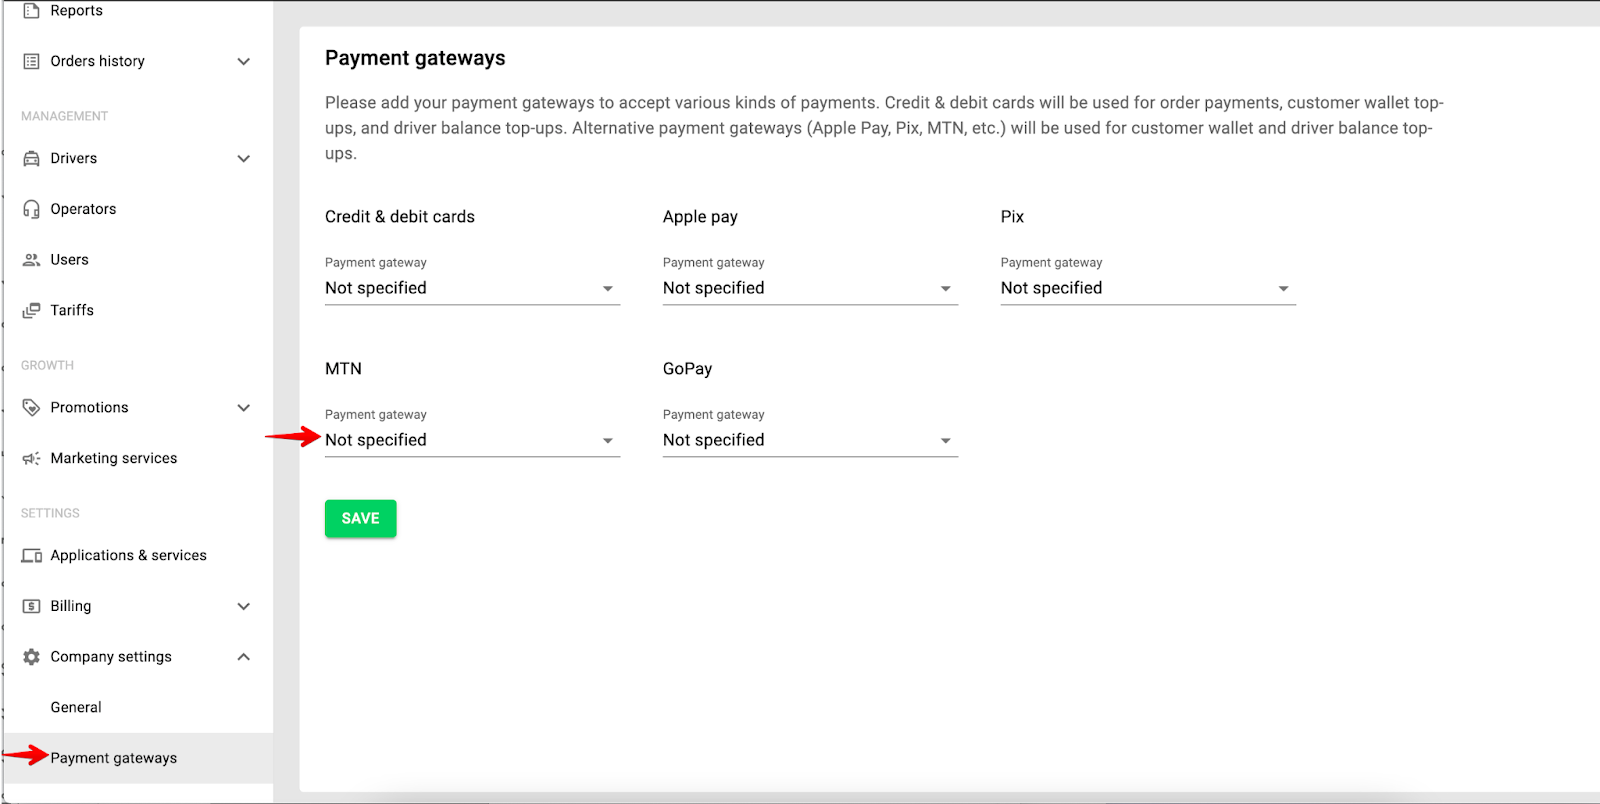Select Payment gateways in the sidebar
The height and width of the screenshot is (804, 1600).
pyautogui.click(x=114, y=758)
